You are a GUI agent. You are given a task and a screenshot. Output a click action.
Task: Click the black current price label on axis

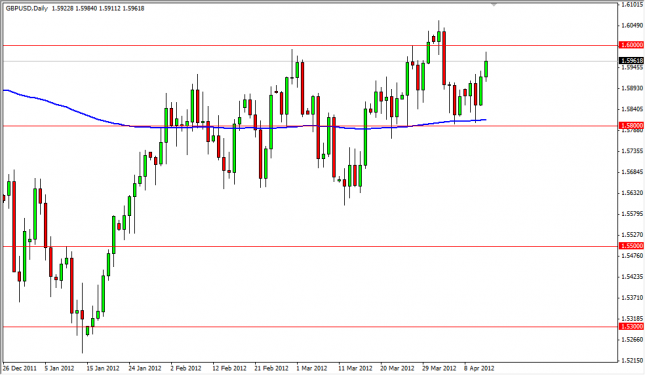[631, 60]
